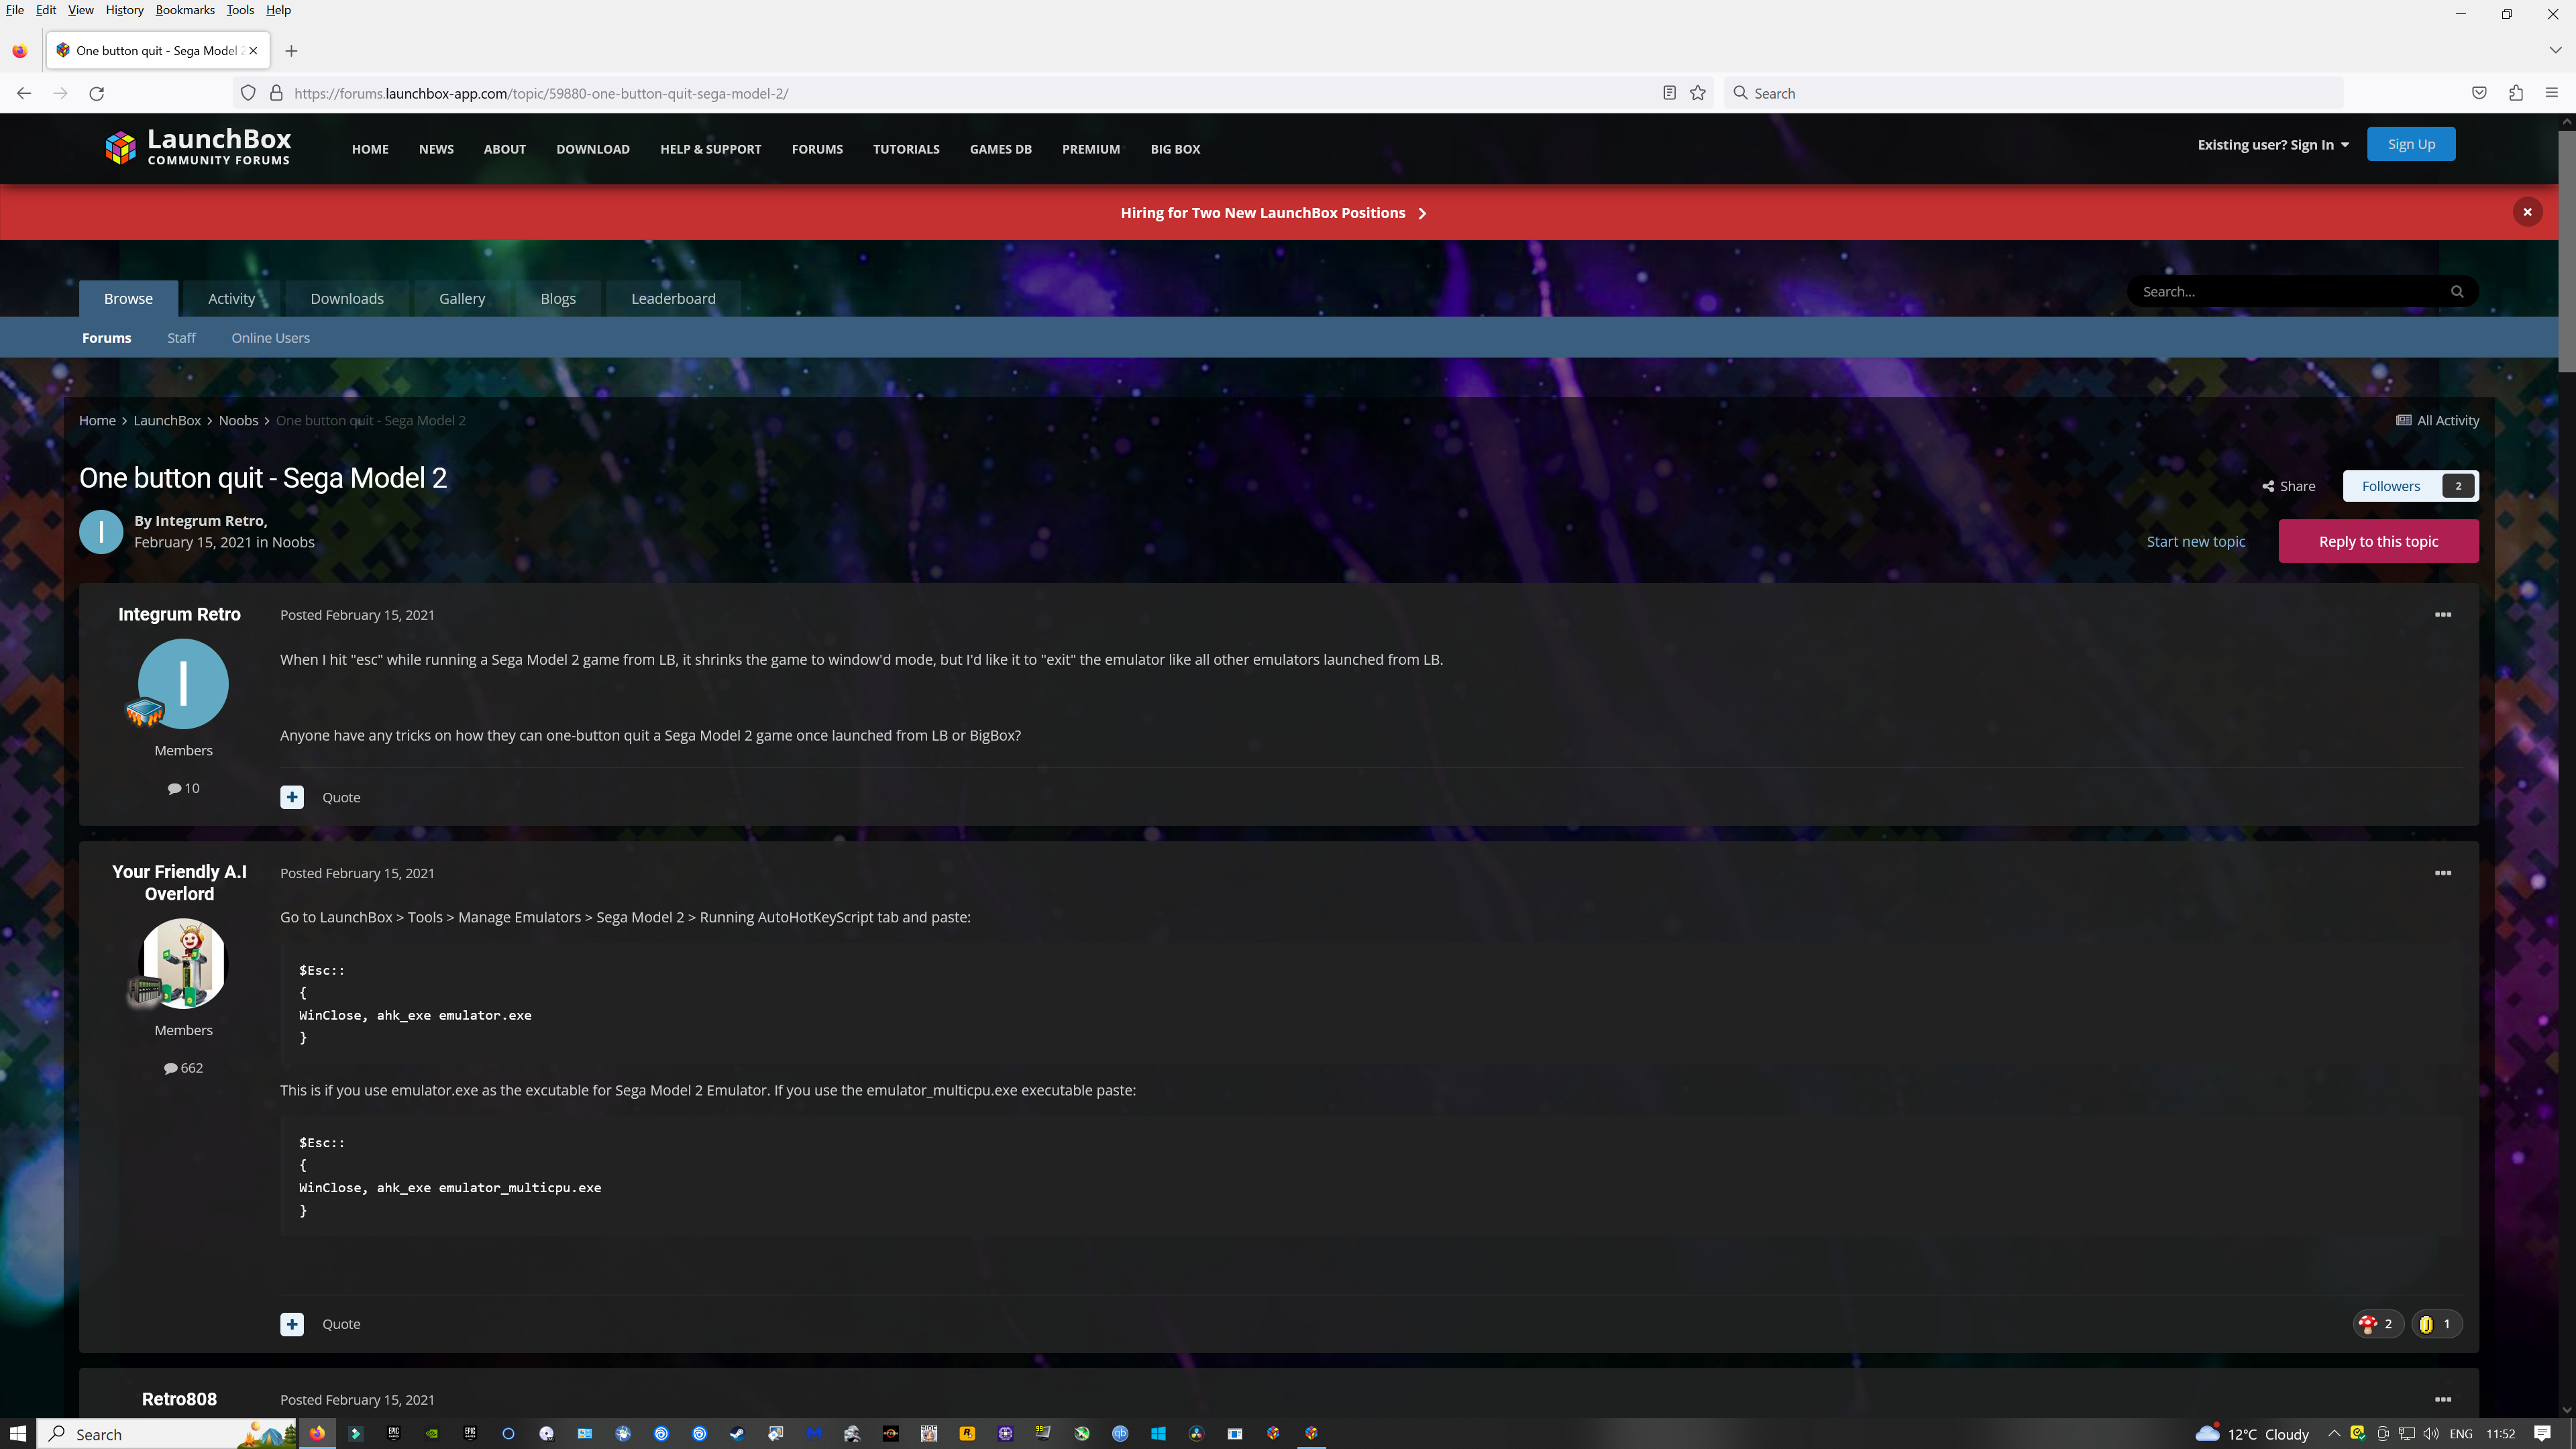The width and height of the screenshot is (2576, 1449).
Task: Click the LaunchBox Community Forums logo
Action: (x=198, y=147)
